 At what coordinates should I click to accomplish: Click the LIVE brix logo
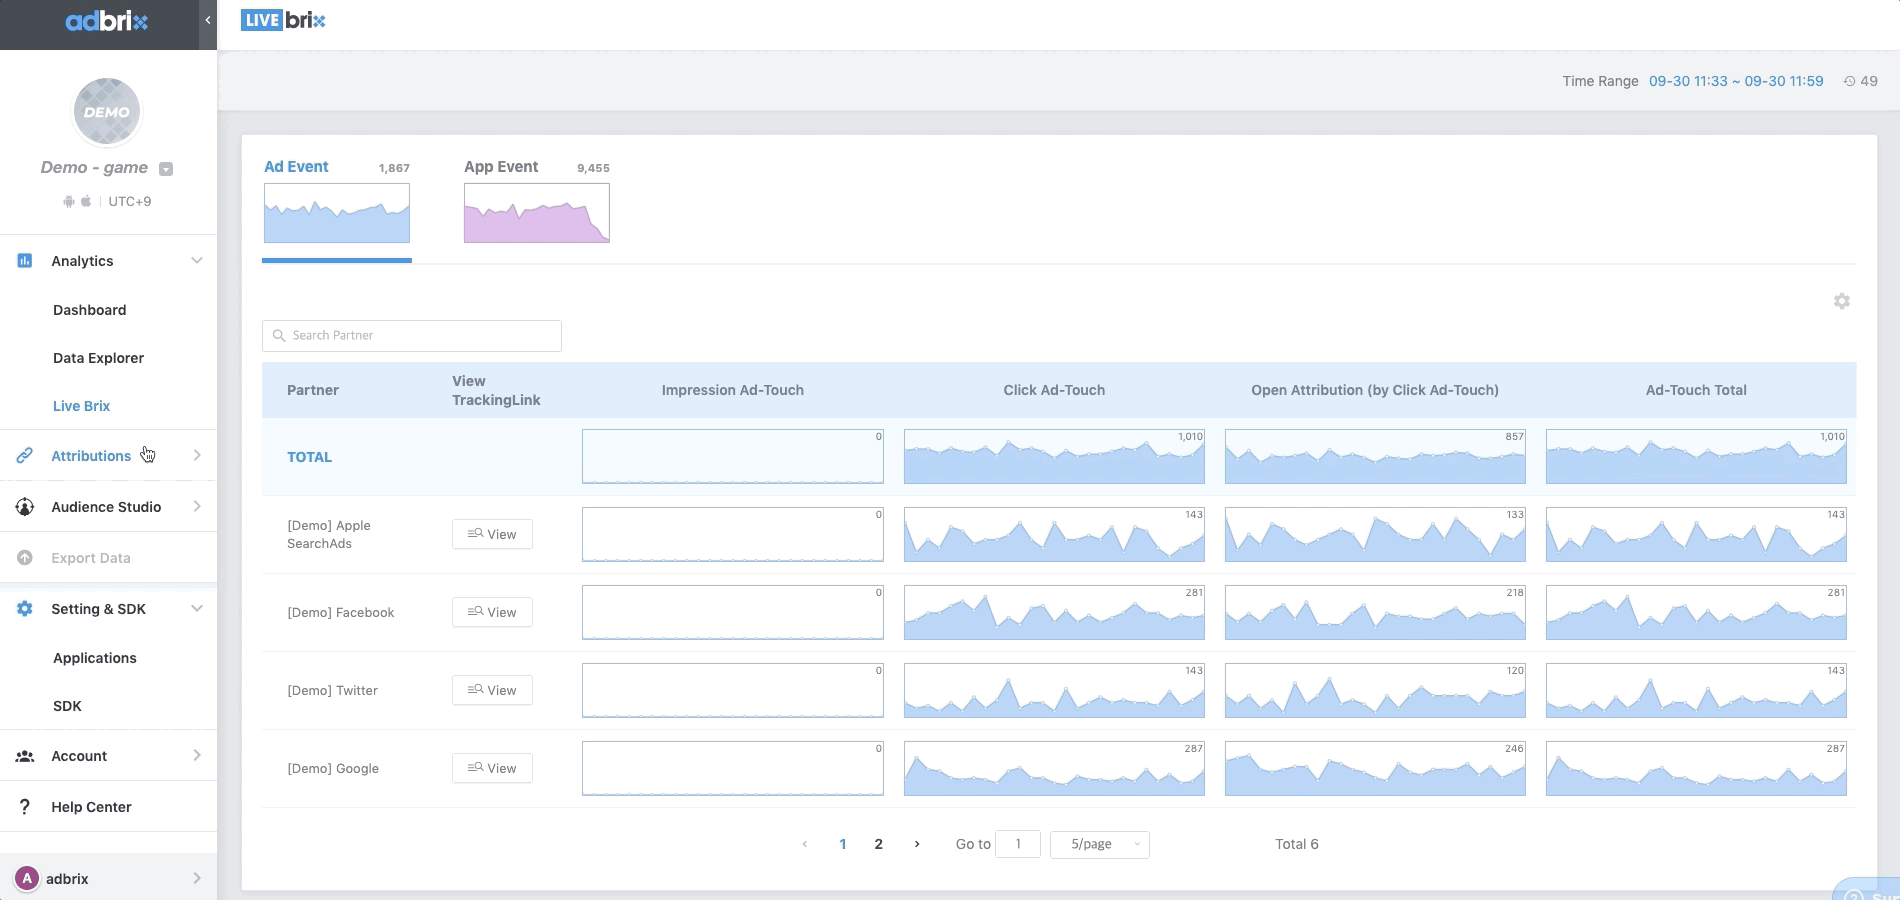click(x=283, y=20)
